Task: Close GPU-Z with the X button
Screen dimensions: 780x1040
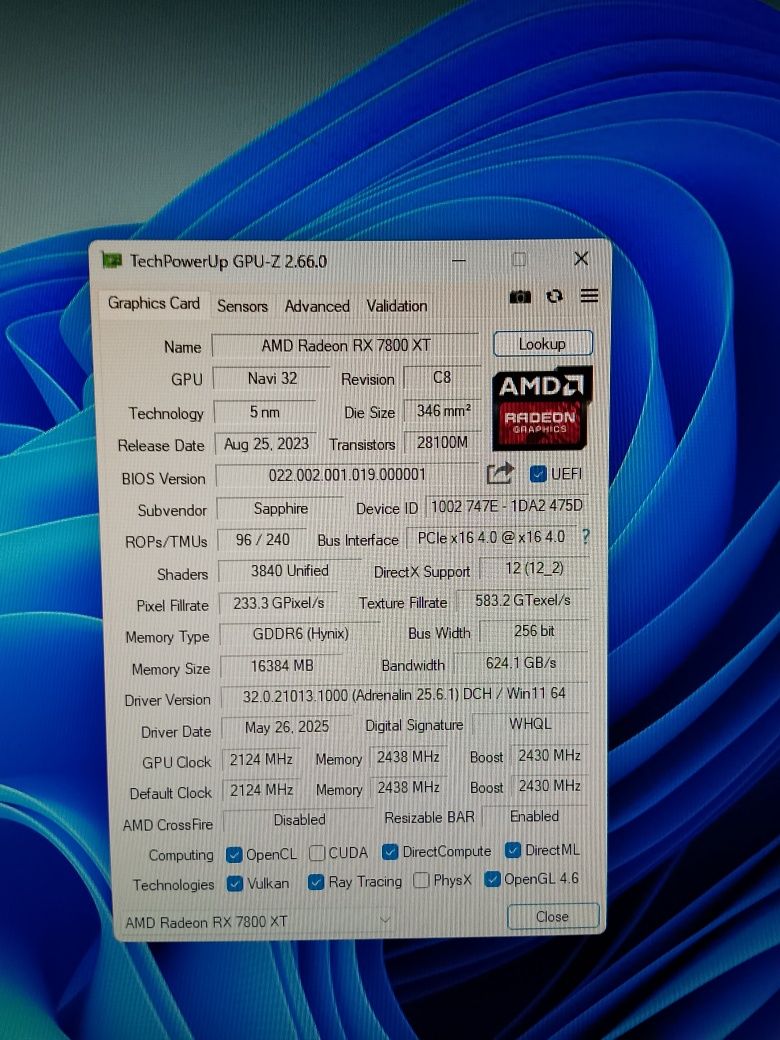Action: tap(581, 258)
